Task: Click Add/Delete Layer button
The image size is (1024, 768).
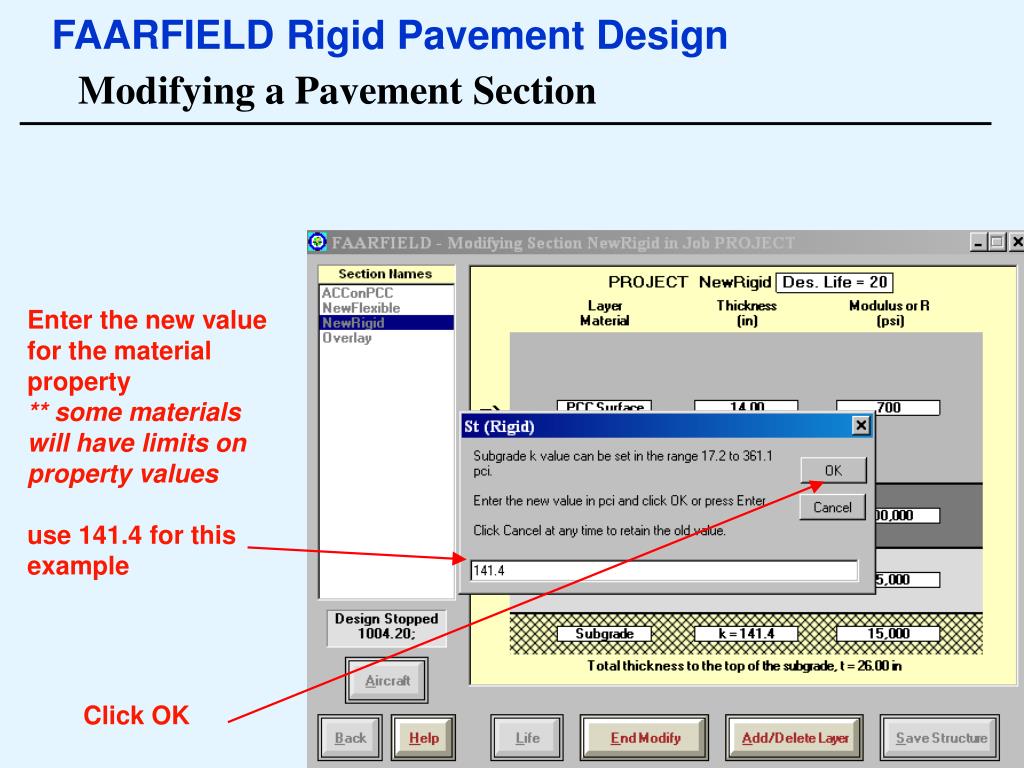Action: (x=795, y=738)
